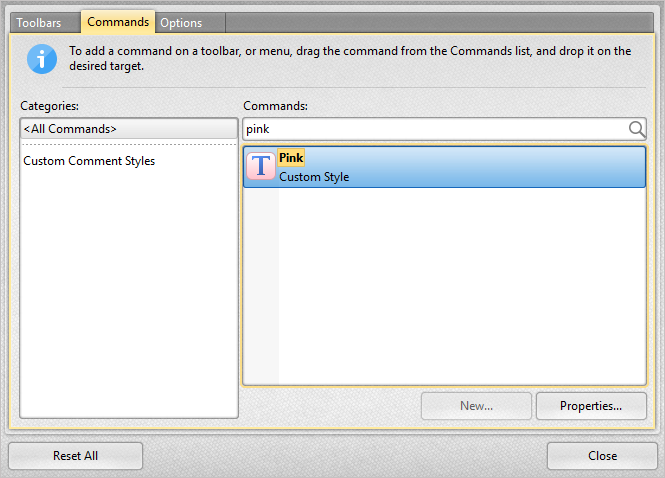Screen dimensions: 665x478
Task: Click into the command search field
Action: coord(430,129)
